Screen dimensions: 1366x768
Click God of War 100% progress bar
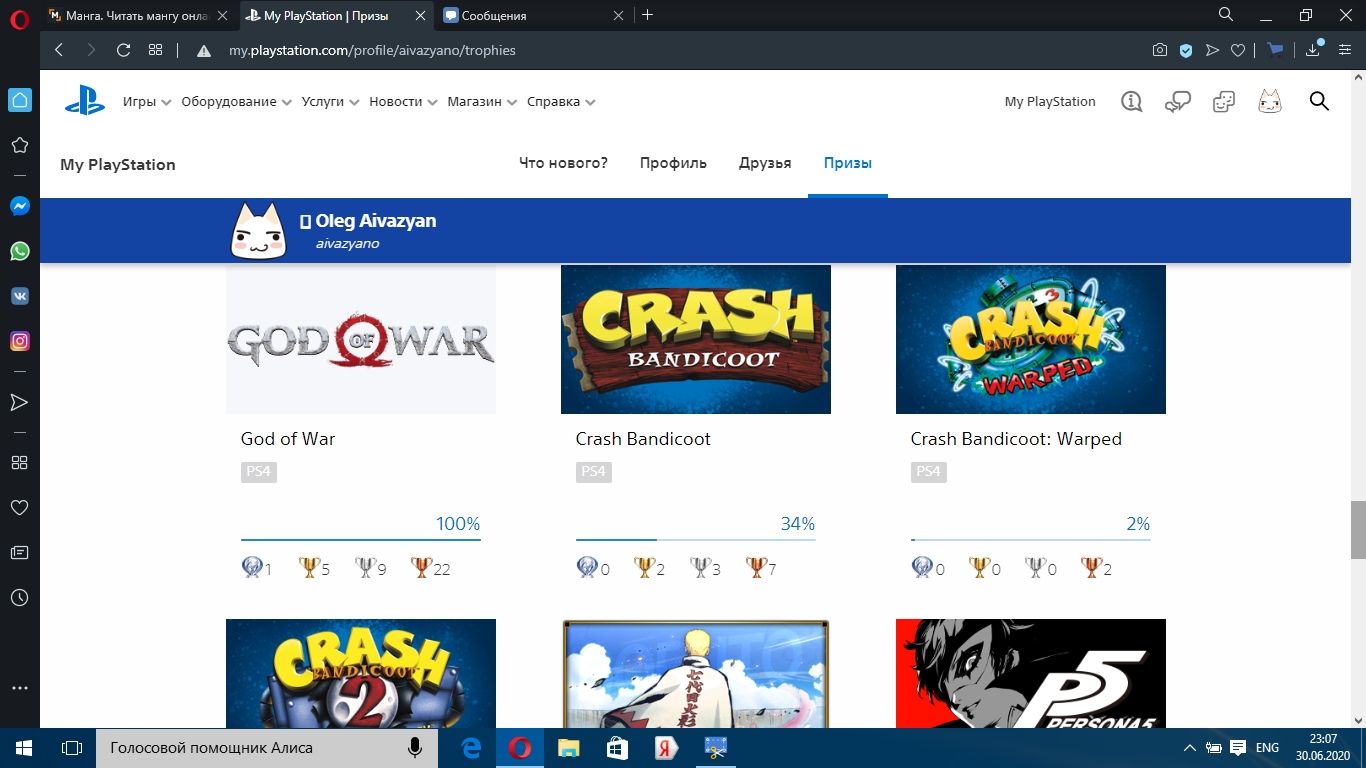click(x=361, y=540)
